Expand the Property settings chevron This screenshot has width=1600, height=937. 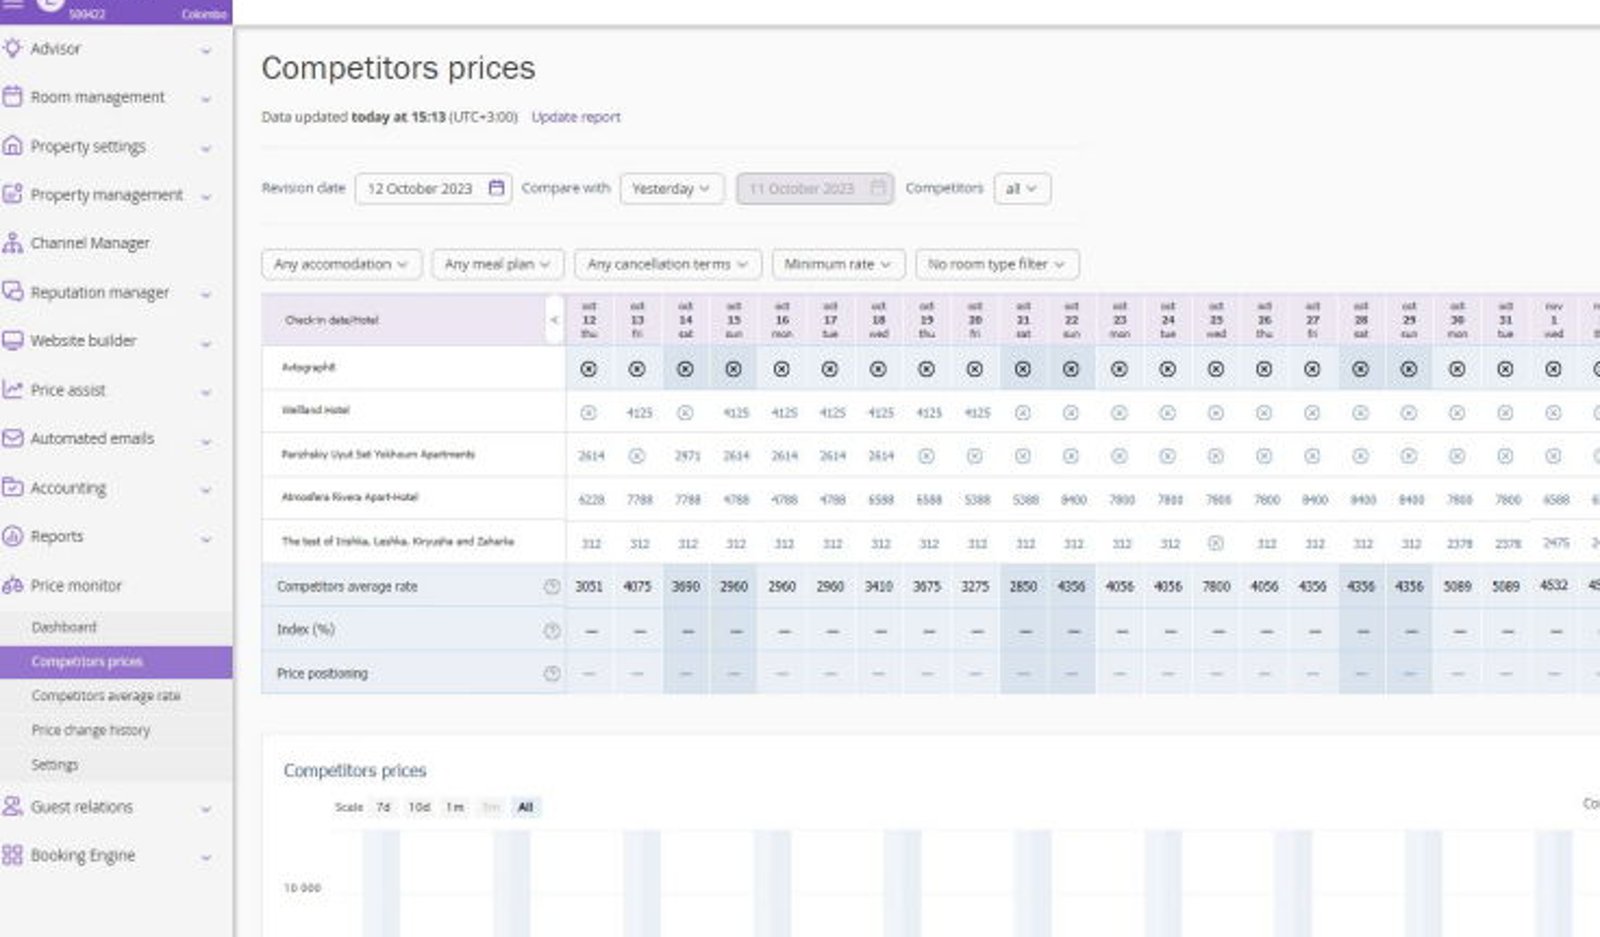206,148
